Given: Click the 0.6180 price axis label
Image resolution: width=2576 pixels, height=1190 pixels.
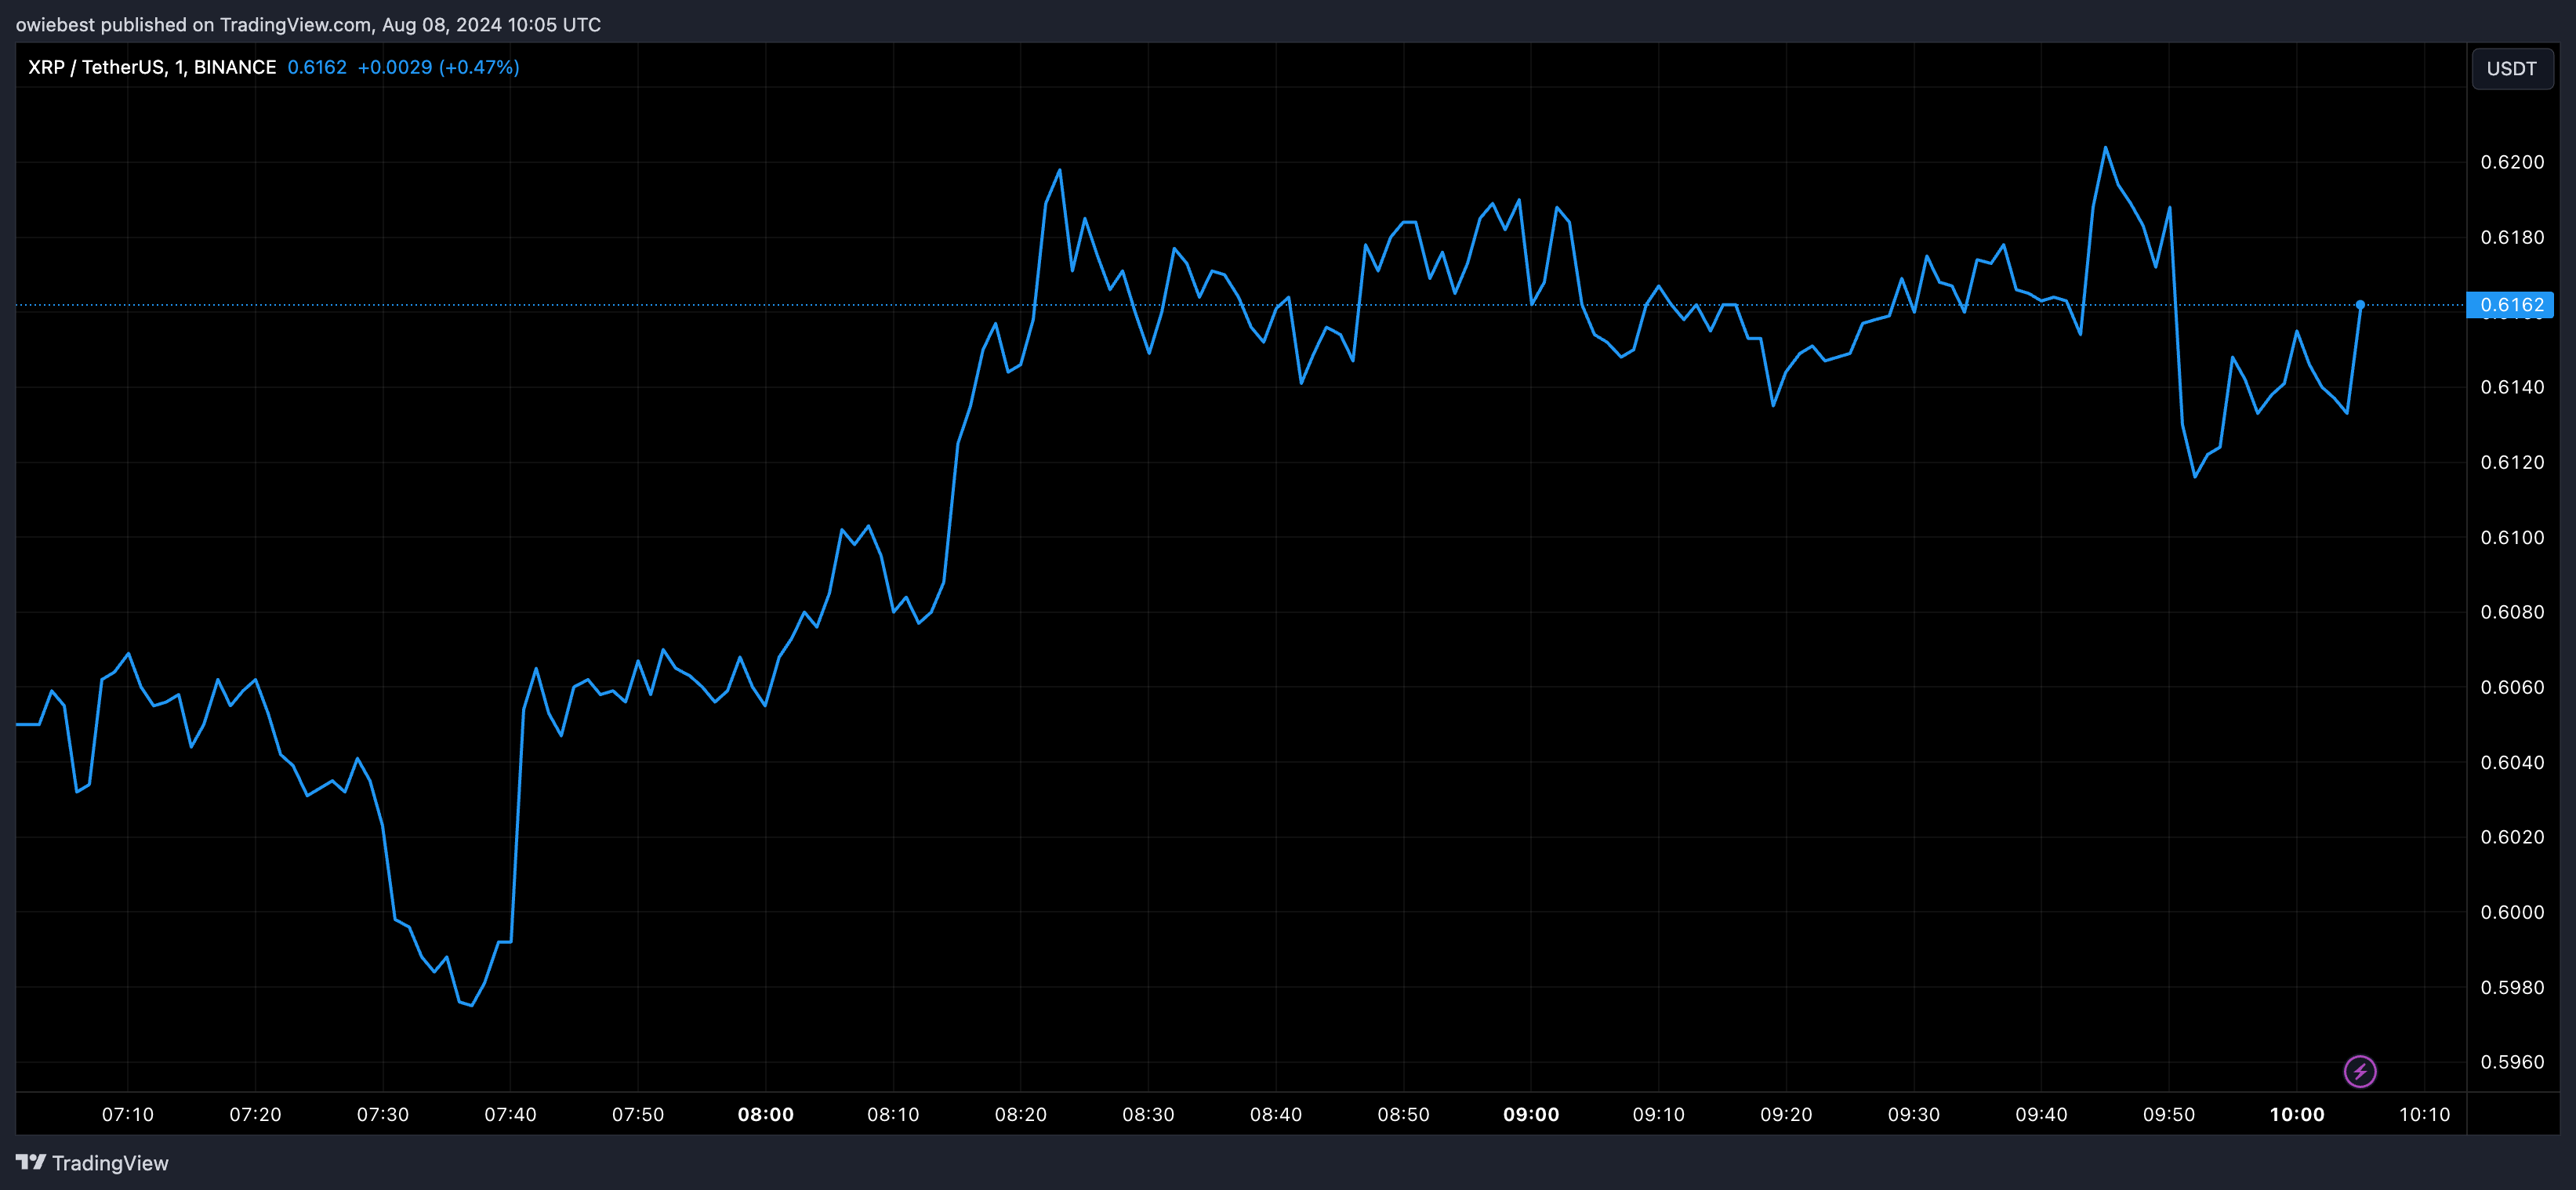Looking at the screenshot, I should [2512, 237].
